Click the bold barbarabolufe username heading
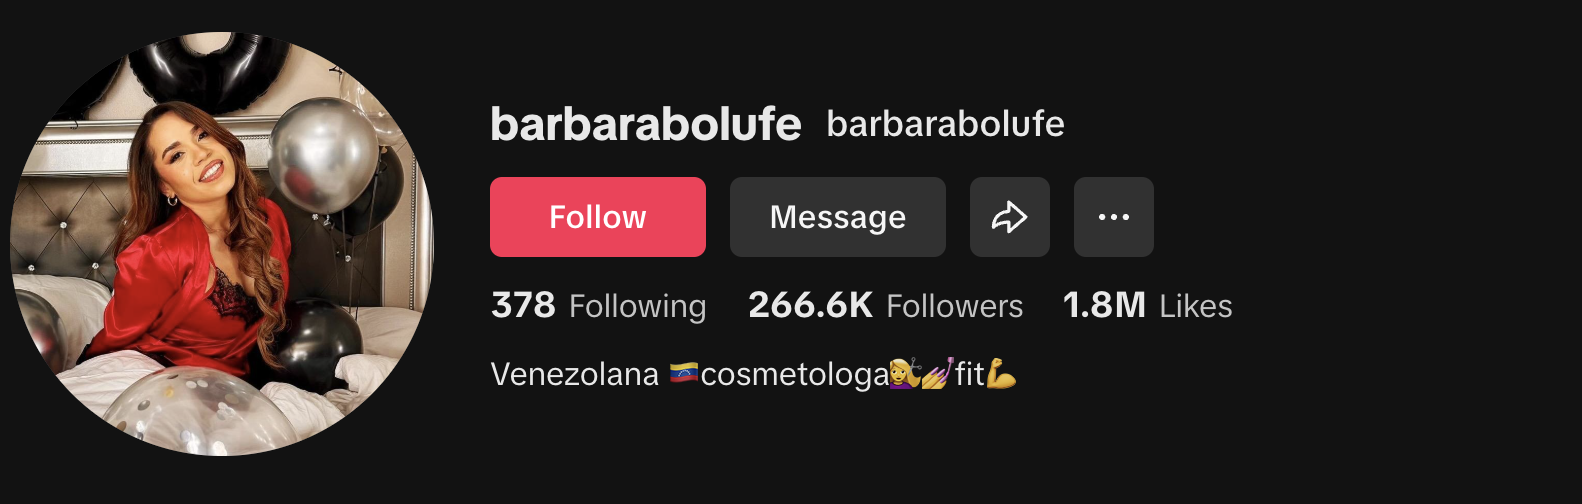This screenshot has height=504, width=1582. 646,124
